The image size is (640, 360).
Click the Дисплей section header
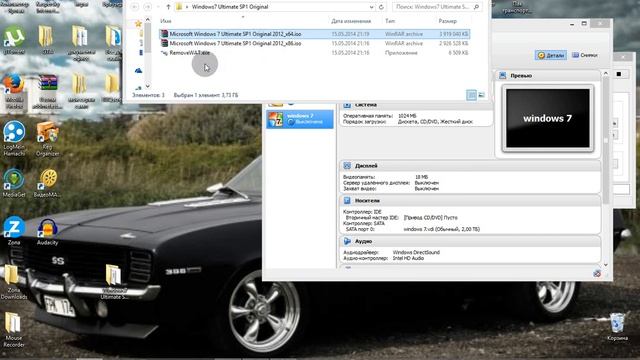tap(470, 166)
